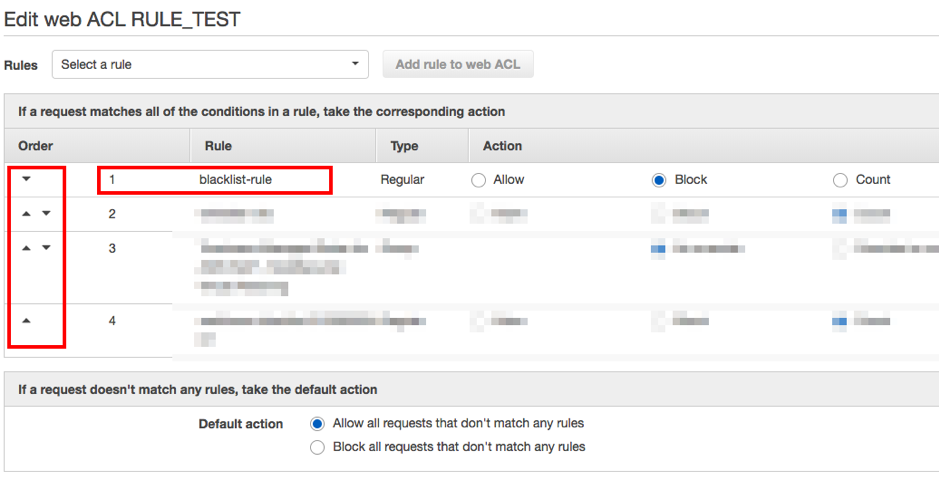Click the Type column header
The height and width of the screenshot is (489, 939).
[404, 146]
